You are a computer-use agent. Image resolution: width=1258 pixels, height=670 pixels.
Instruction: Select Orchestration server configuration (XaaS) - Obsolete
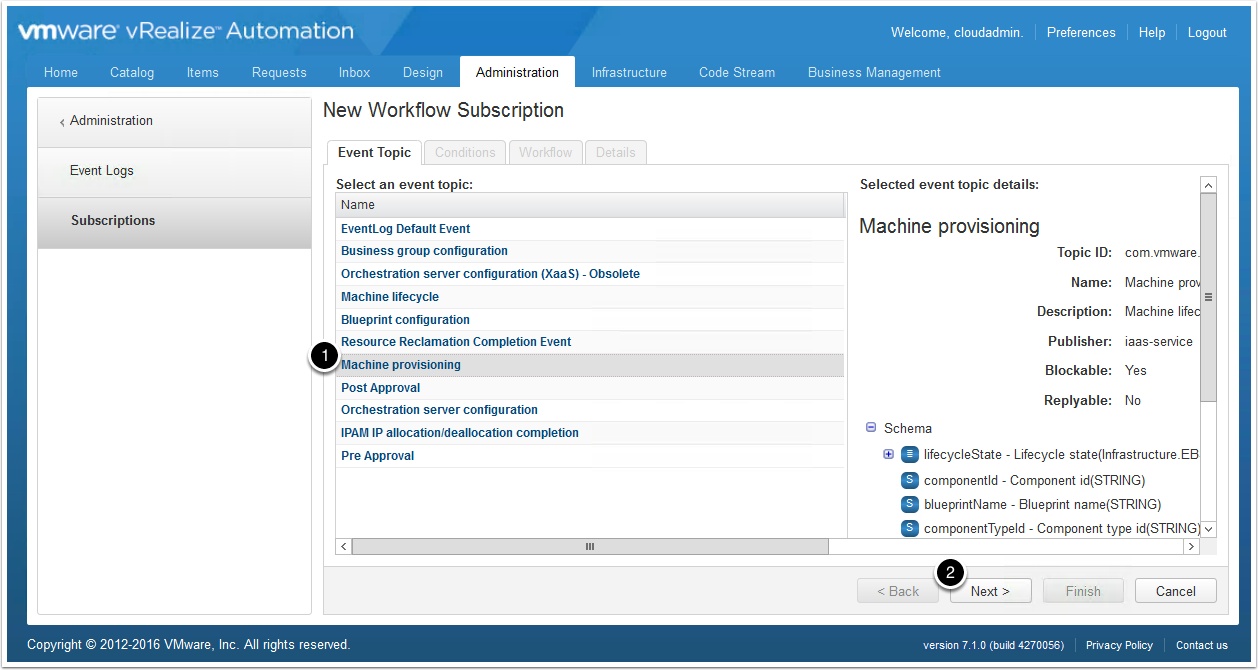tap(590, 274)
